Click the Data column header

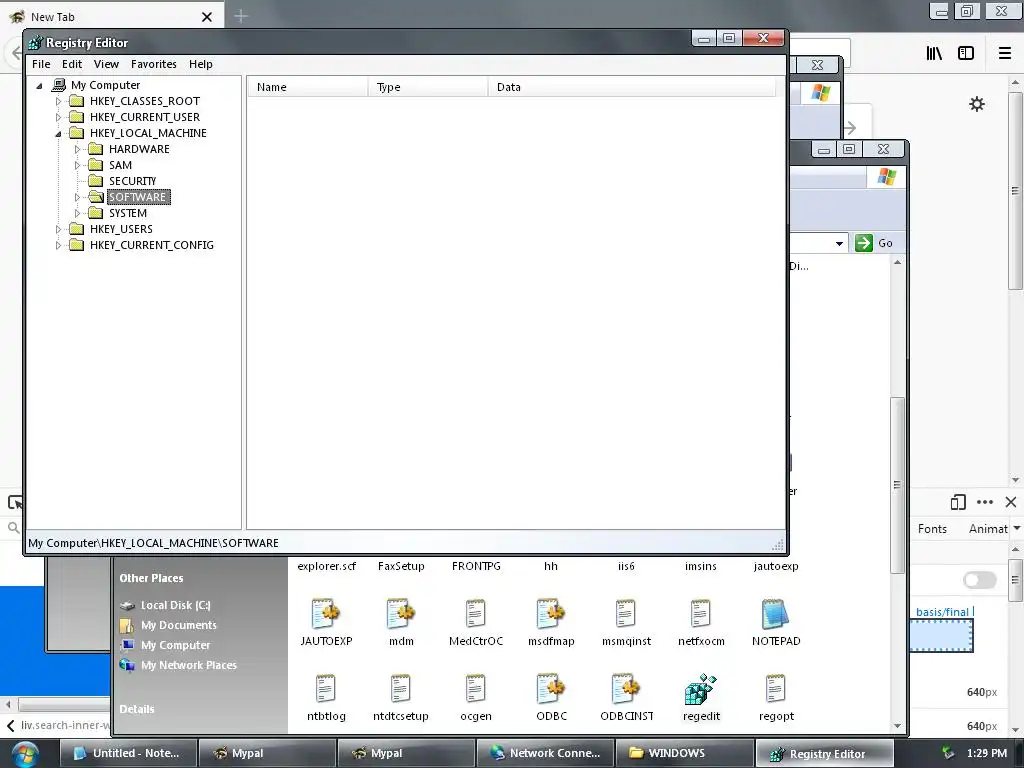click(x=632, y=87)
